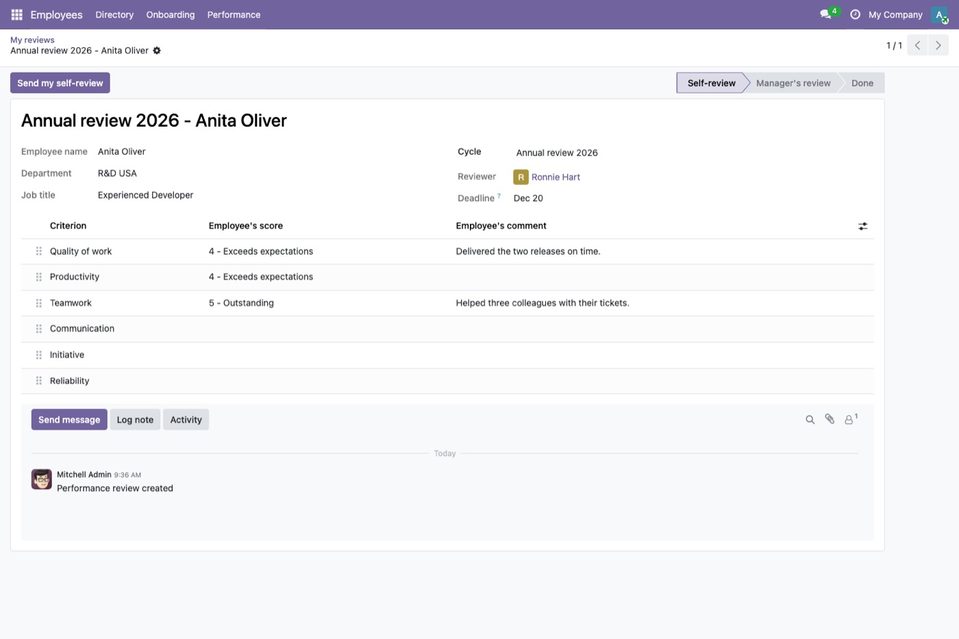This screenshot has height=639, width=959.
Task: Click Mitchell Admin's chatter avatar
Action: pos(42,479)
